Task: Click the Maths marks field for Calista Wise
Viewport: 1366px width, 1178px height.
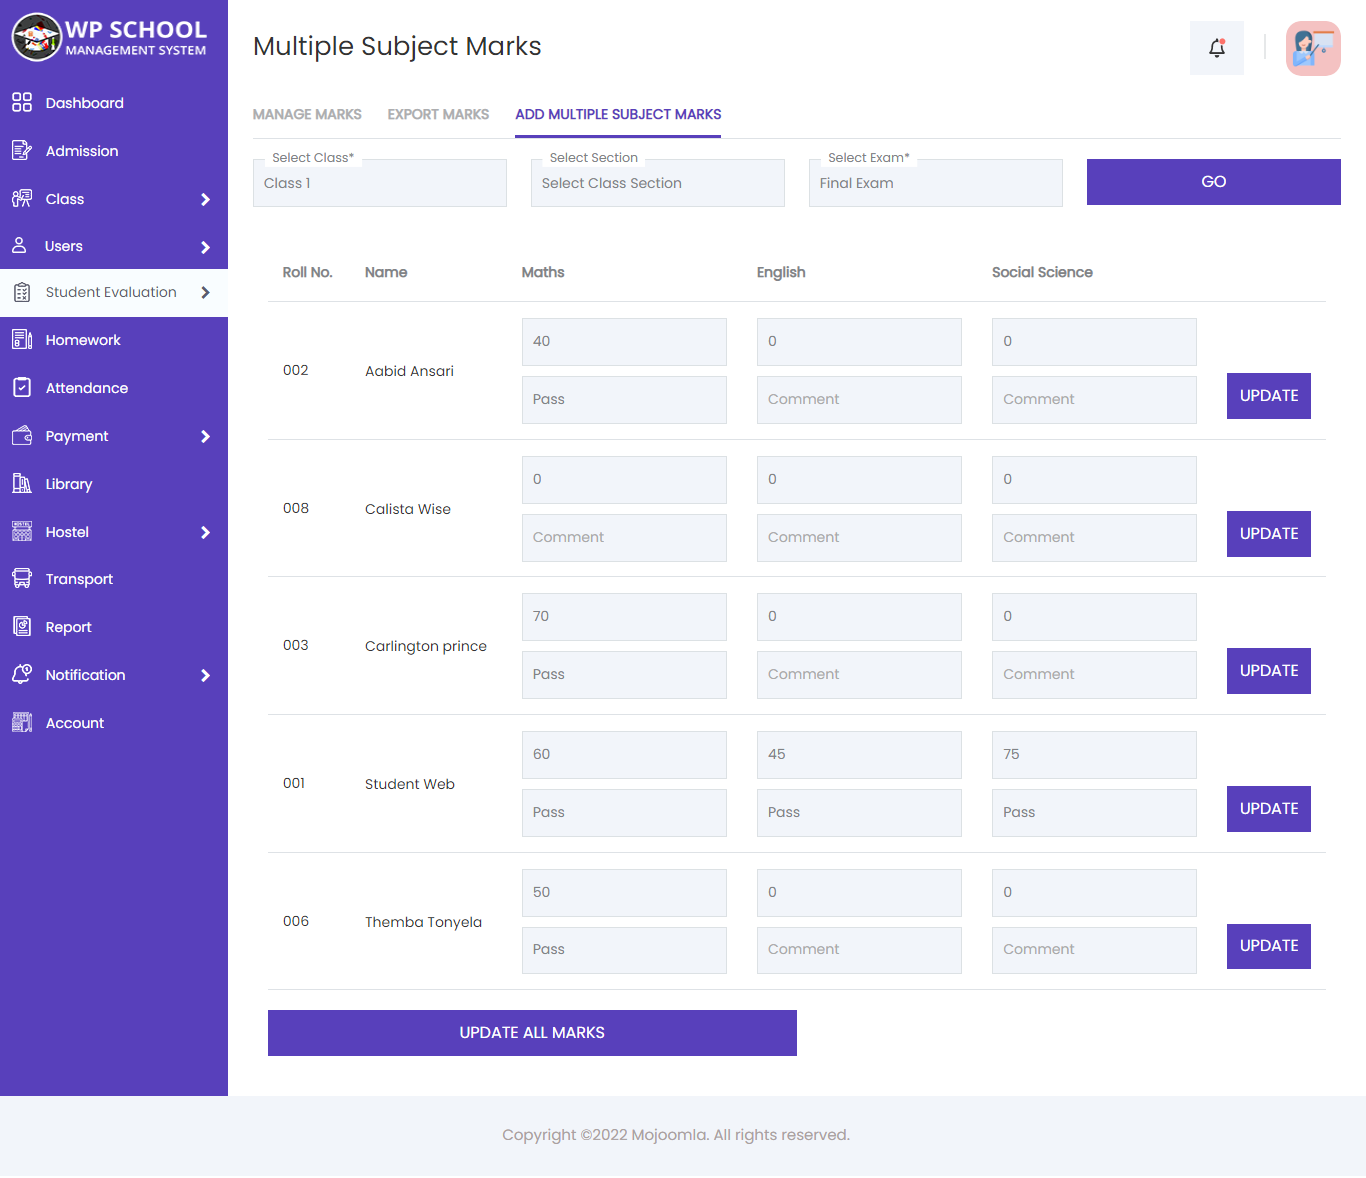Action: [x=623, y=479]
